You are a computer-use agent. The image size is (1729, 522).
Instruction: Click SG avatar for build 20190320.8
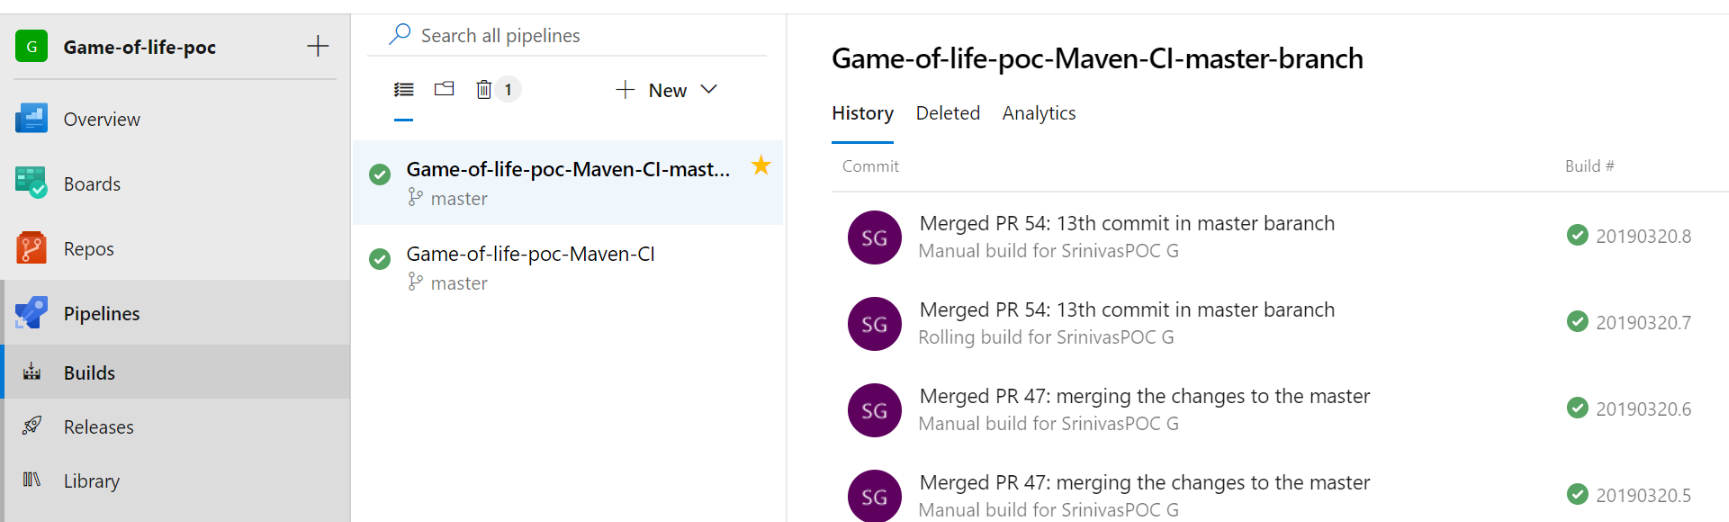(875, 237)
